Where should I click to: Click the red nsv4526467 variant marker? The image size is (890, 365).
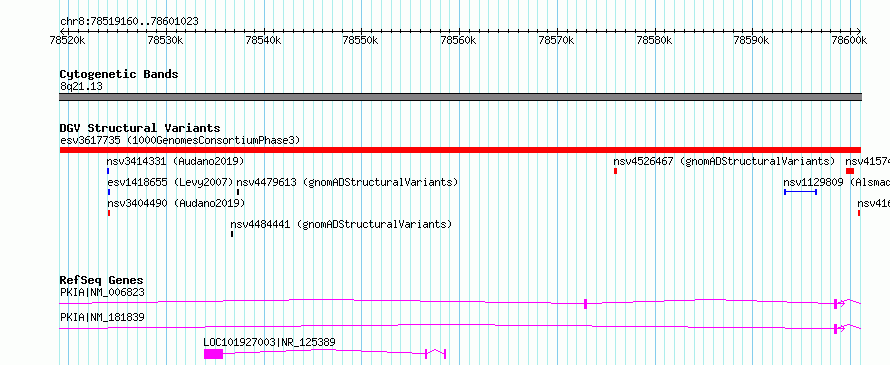[615, 171]
